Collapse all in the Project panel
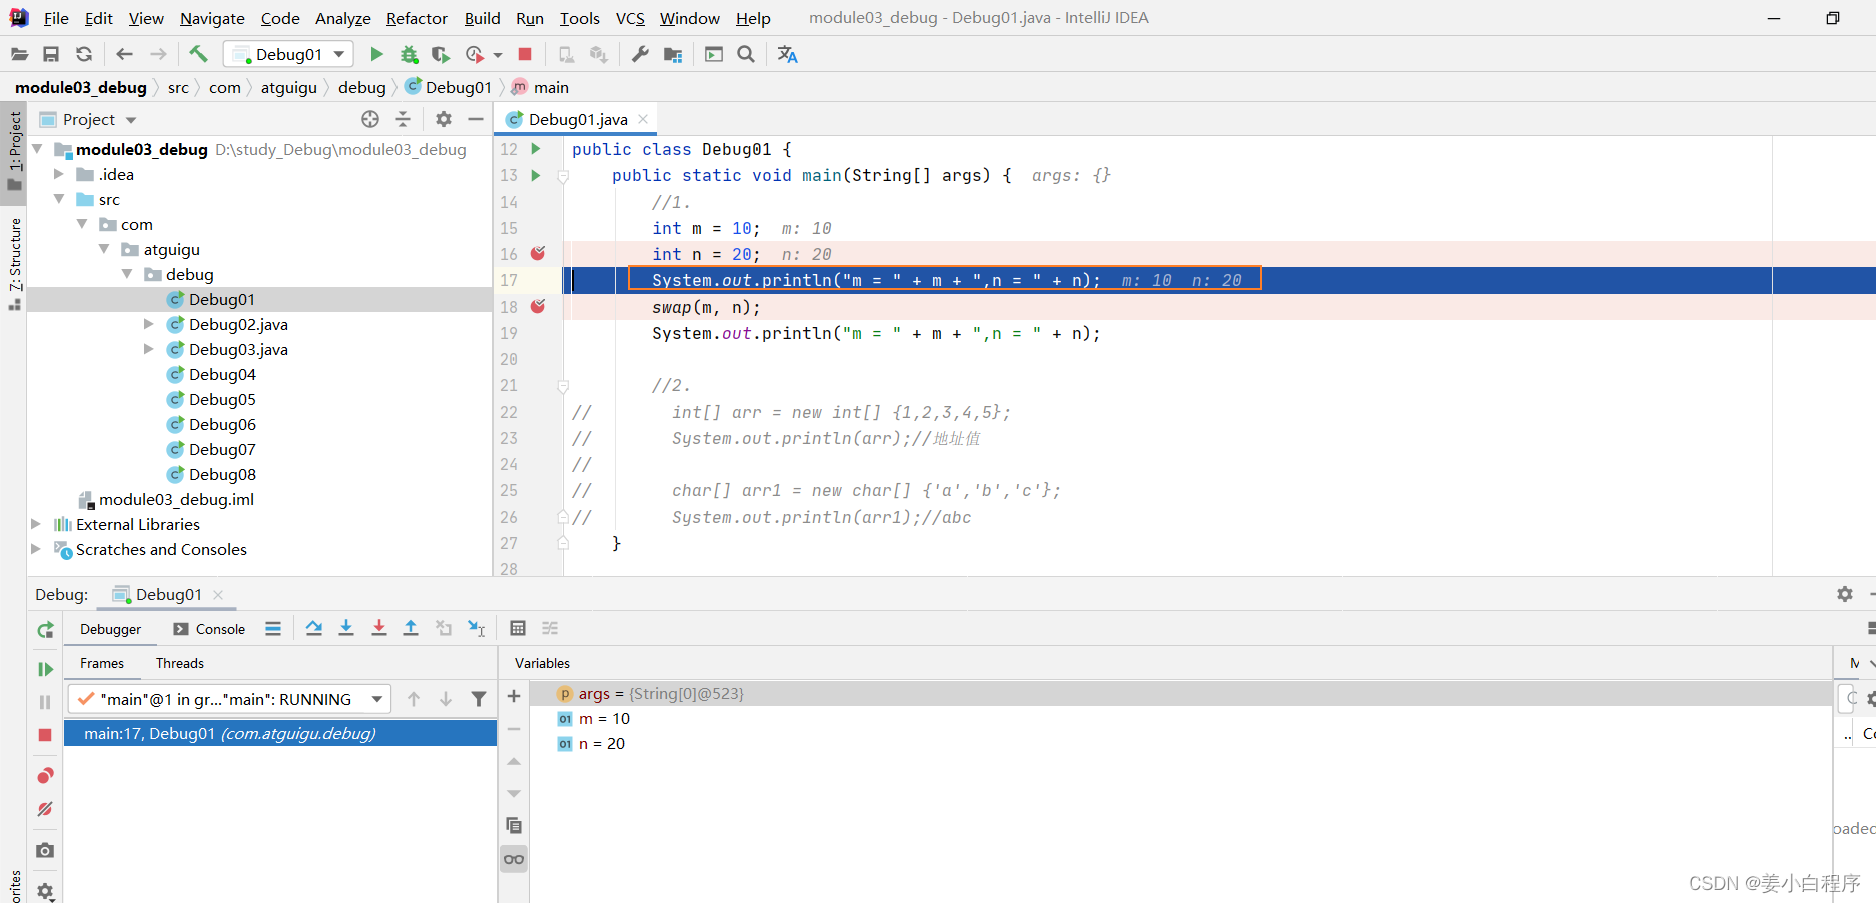 click(403, 119)
